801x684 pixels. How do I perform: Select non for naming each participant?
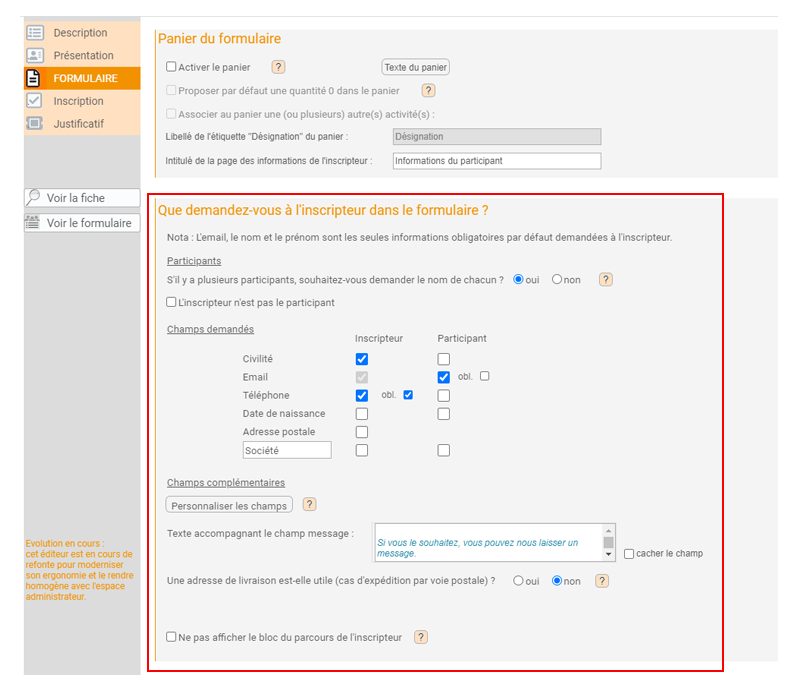tap(557, 279)
